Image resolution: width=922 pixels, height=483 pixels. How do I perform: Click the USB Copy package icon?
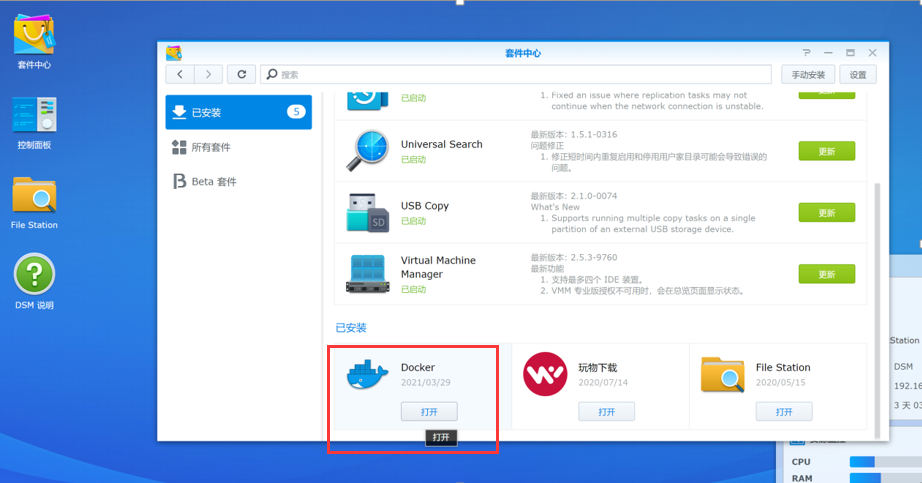point(366,212)
